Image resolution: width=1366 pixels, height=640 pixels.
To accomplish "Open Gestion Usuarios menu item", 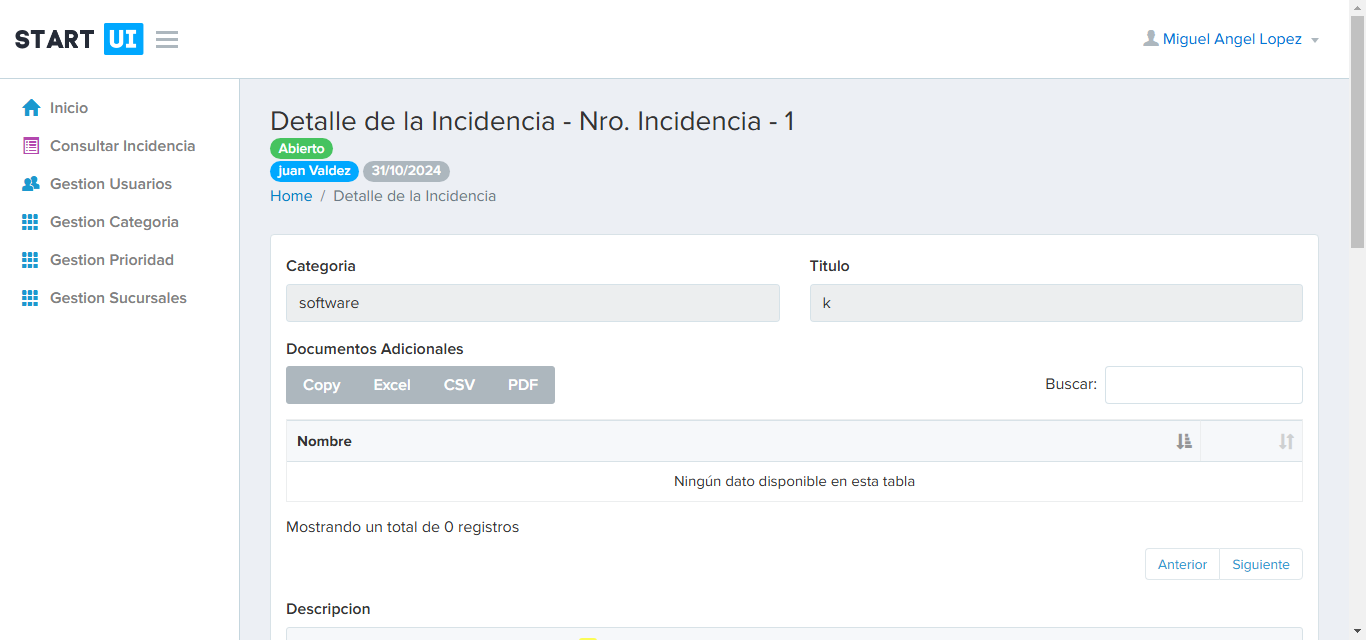I will [x=111, y=184].
